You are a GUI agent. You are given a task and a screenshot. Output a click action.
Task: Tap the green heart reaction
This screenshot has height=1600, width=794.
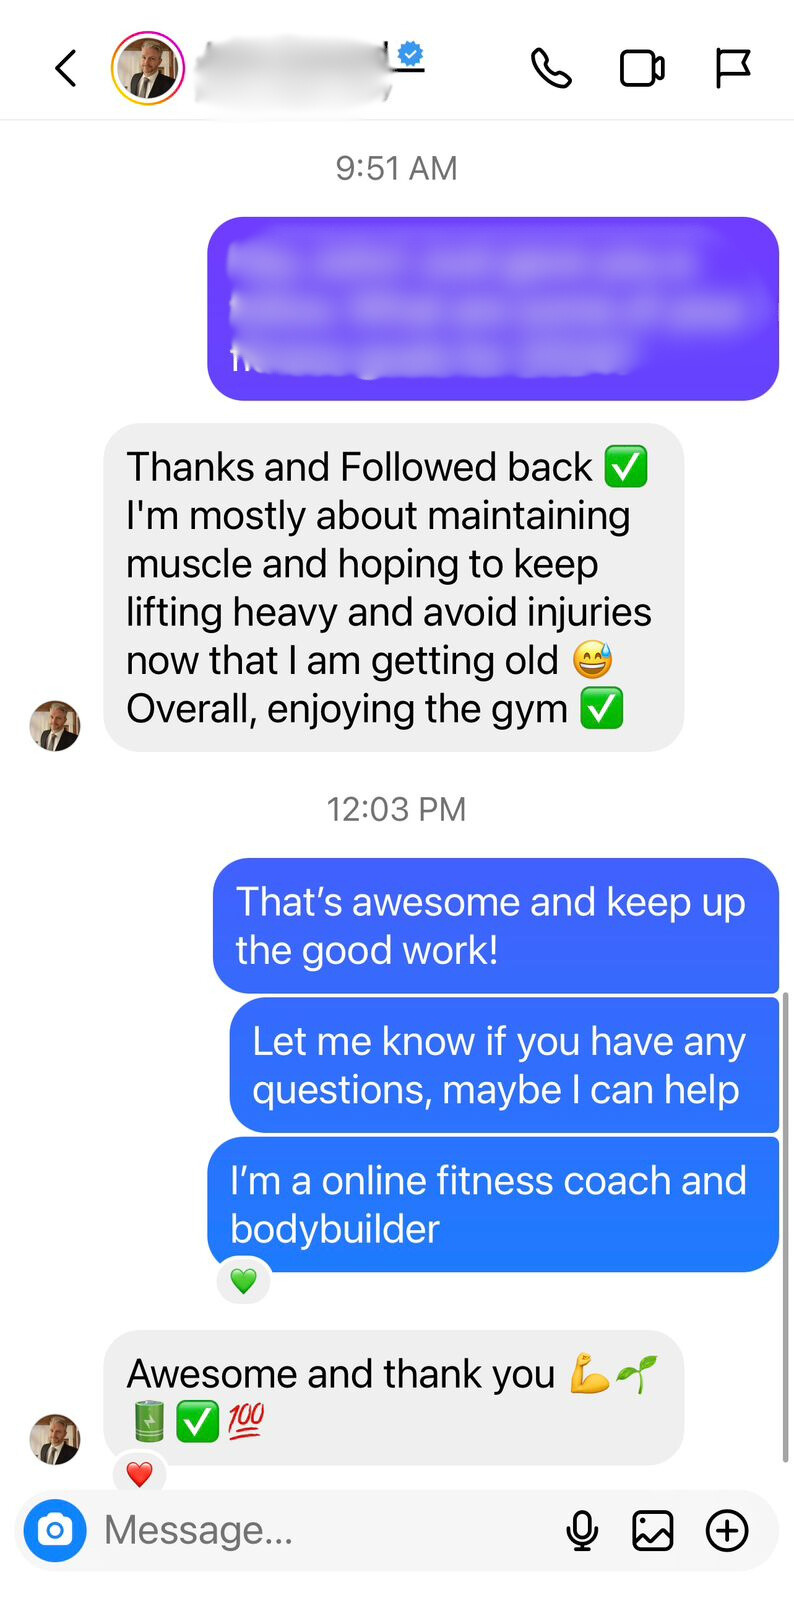tap(243, 1281)
